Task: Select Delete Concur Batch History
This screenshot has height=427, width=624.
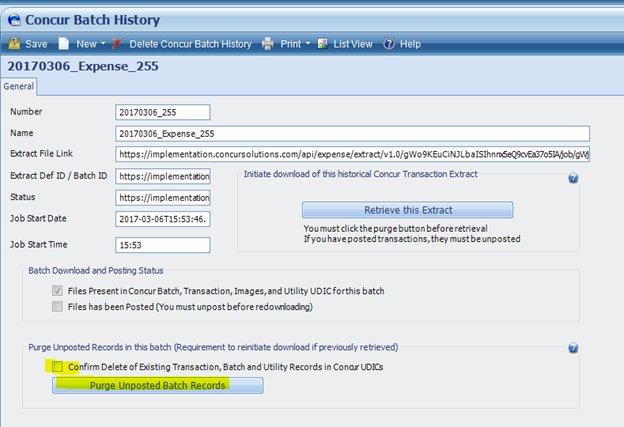Action: click(191, 44)
